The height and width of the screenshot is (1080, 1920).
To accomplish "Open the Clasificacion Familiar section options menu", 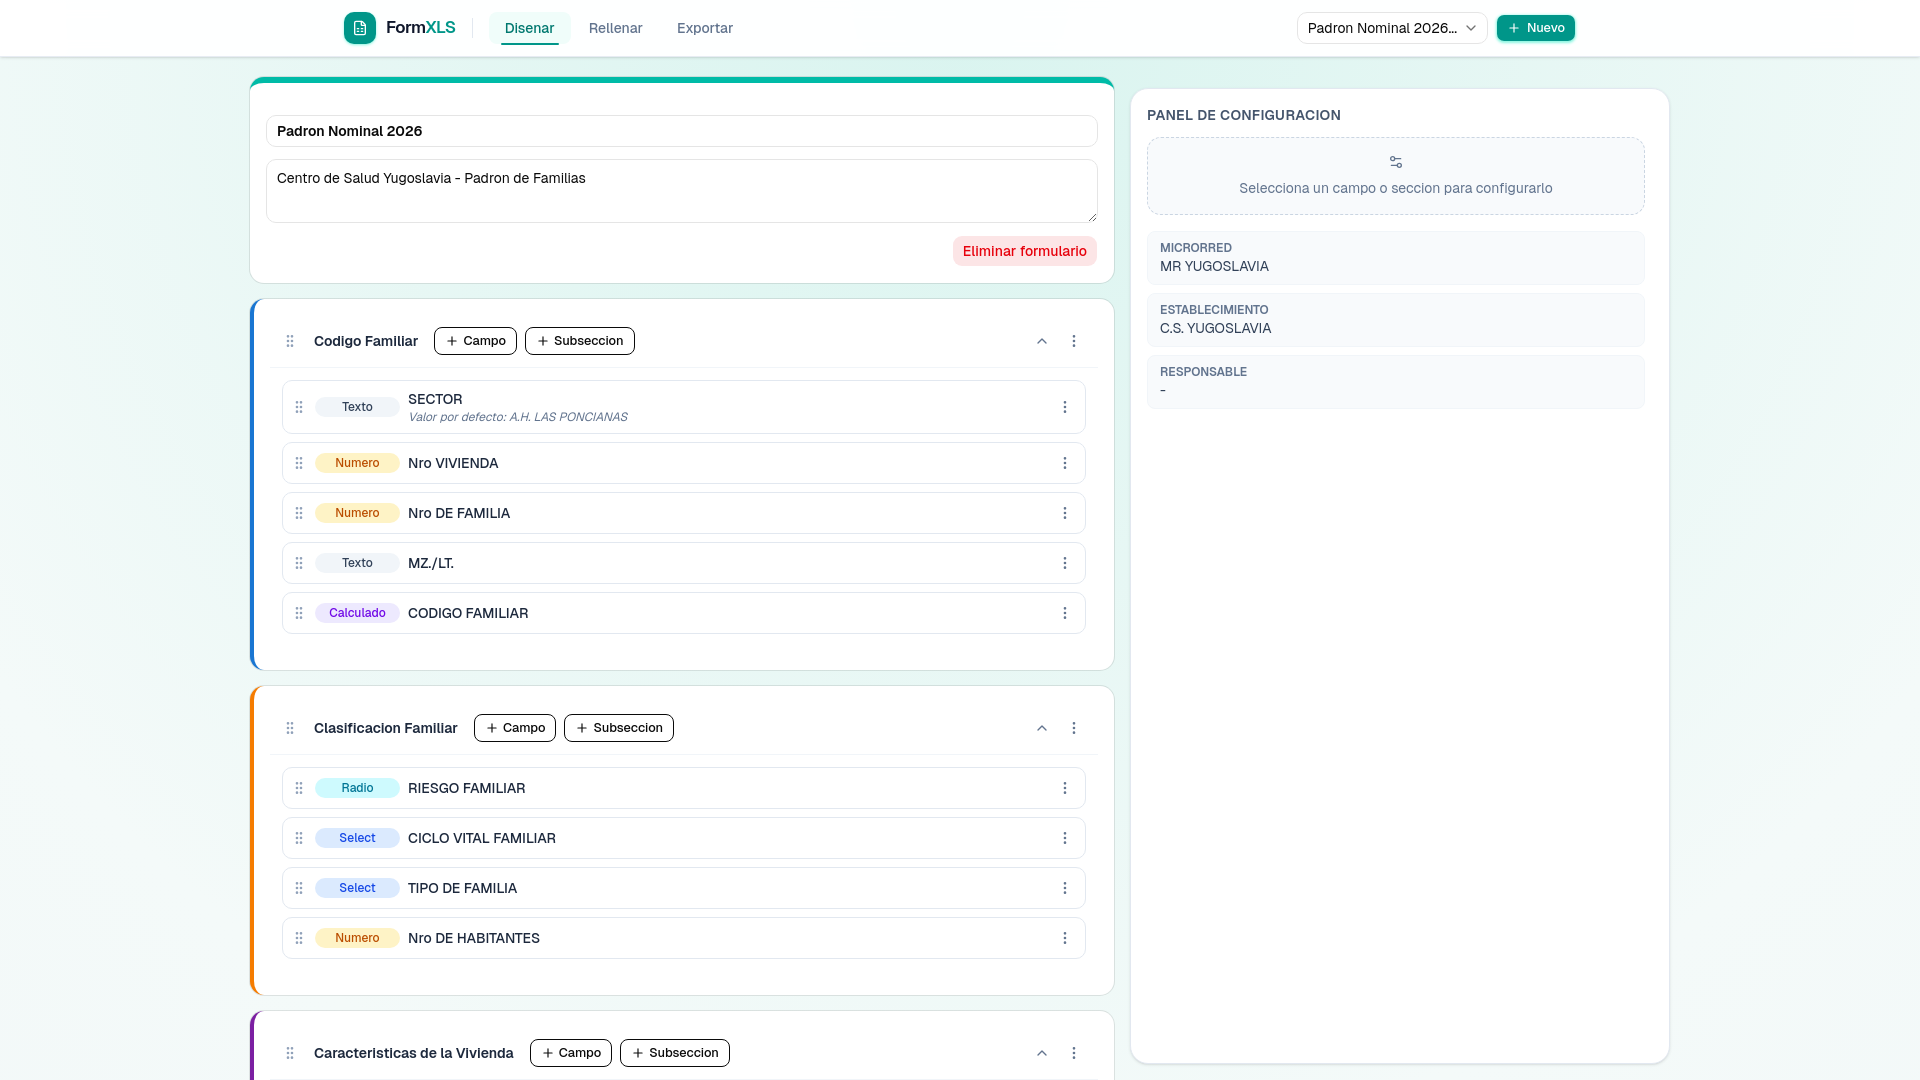I will (1074, 728).
